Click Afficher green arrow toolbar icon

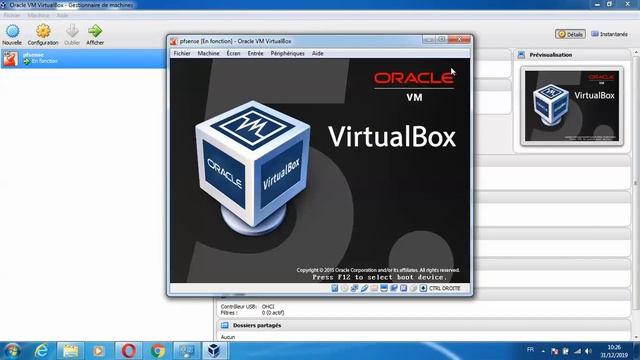95,31
